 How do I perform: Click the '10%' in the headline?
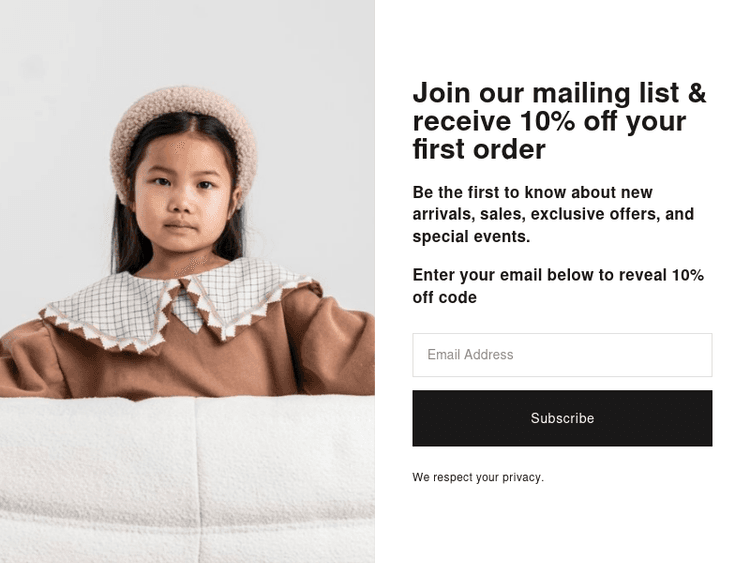(x=547, y=121)
